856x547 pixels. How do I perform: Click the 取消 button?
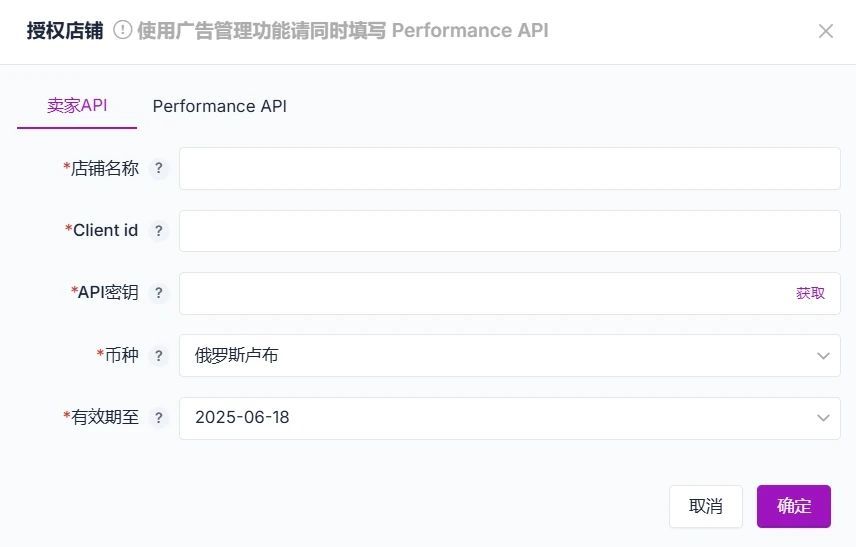coord(706,507)
